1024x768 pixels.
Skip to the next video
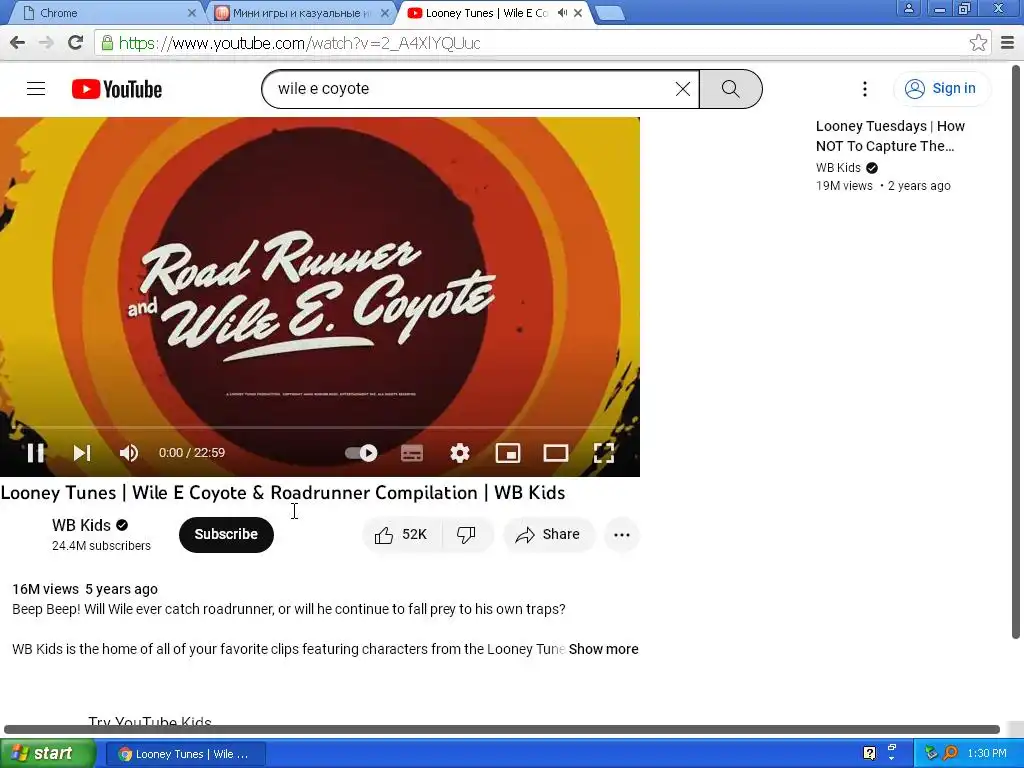82,453
